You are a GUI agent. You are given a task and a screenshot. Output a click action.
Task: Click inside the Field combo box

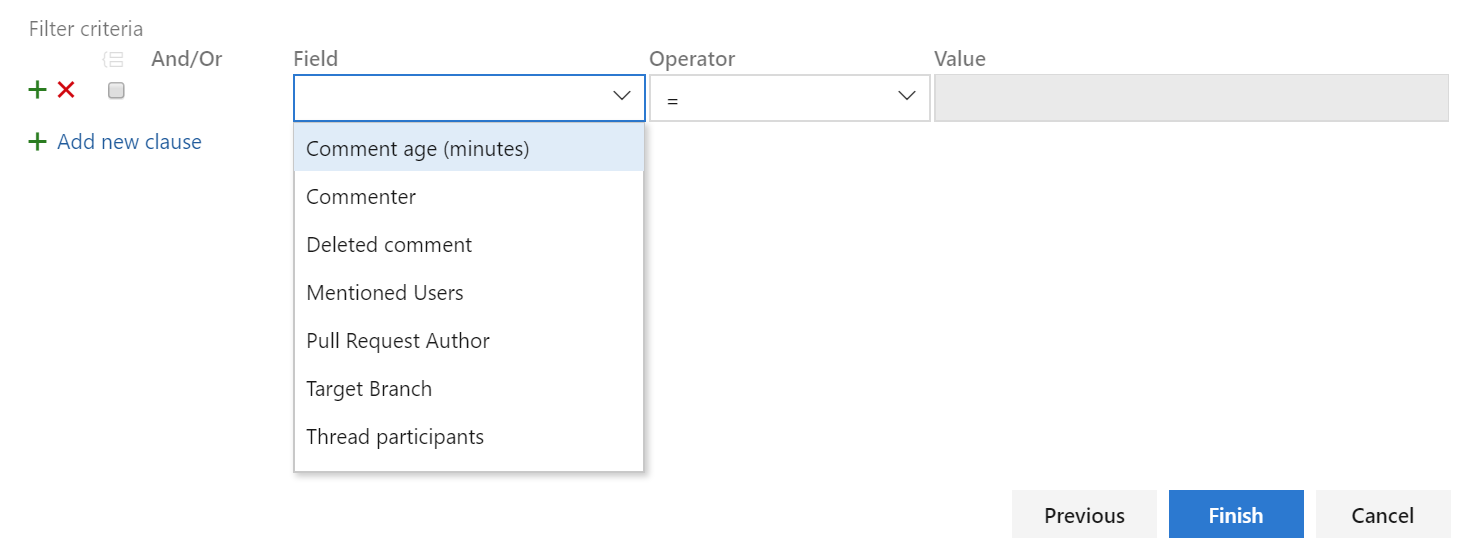pos(469,98)
